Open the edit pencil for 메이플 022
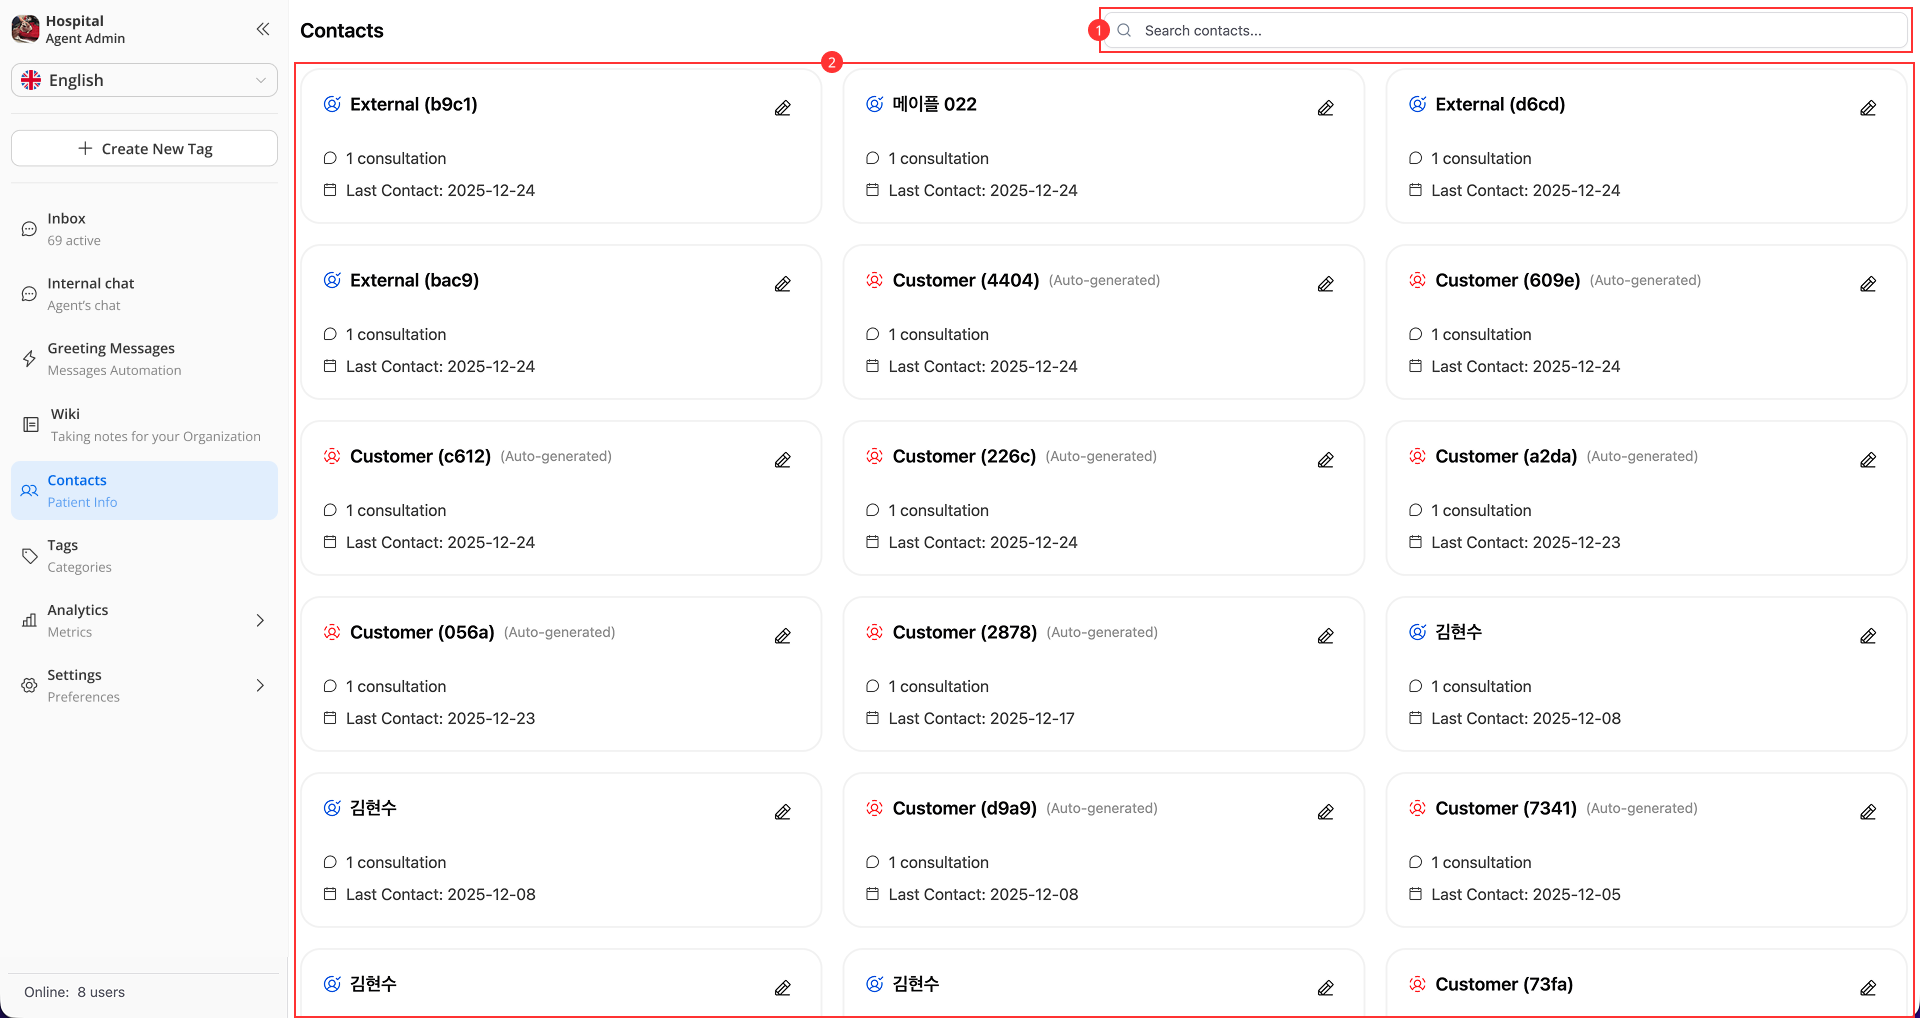Viewport: 1920px width, 1018px height. point(1325,107)
